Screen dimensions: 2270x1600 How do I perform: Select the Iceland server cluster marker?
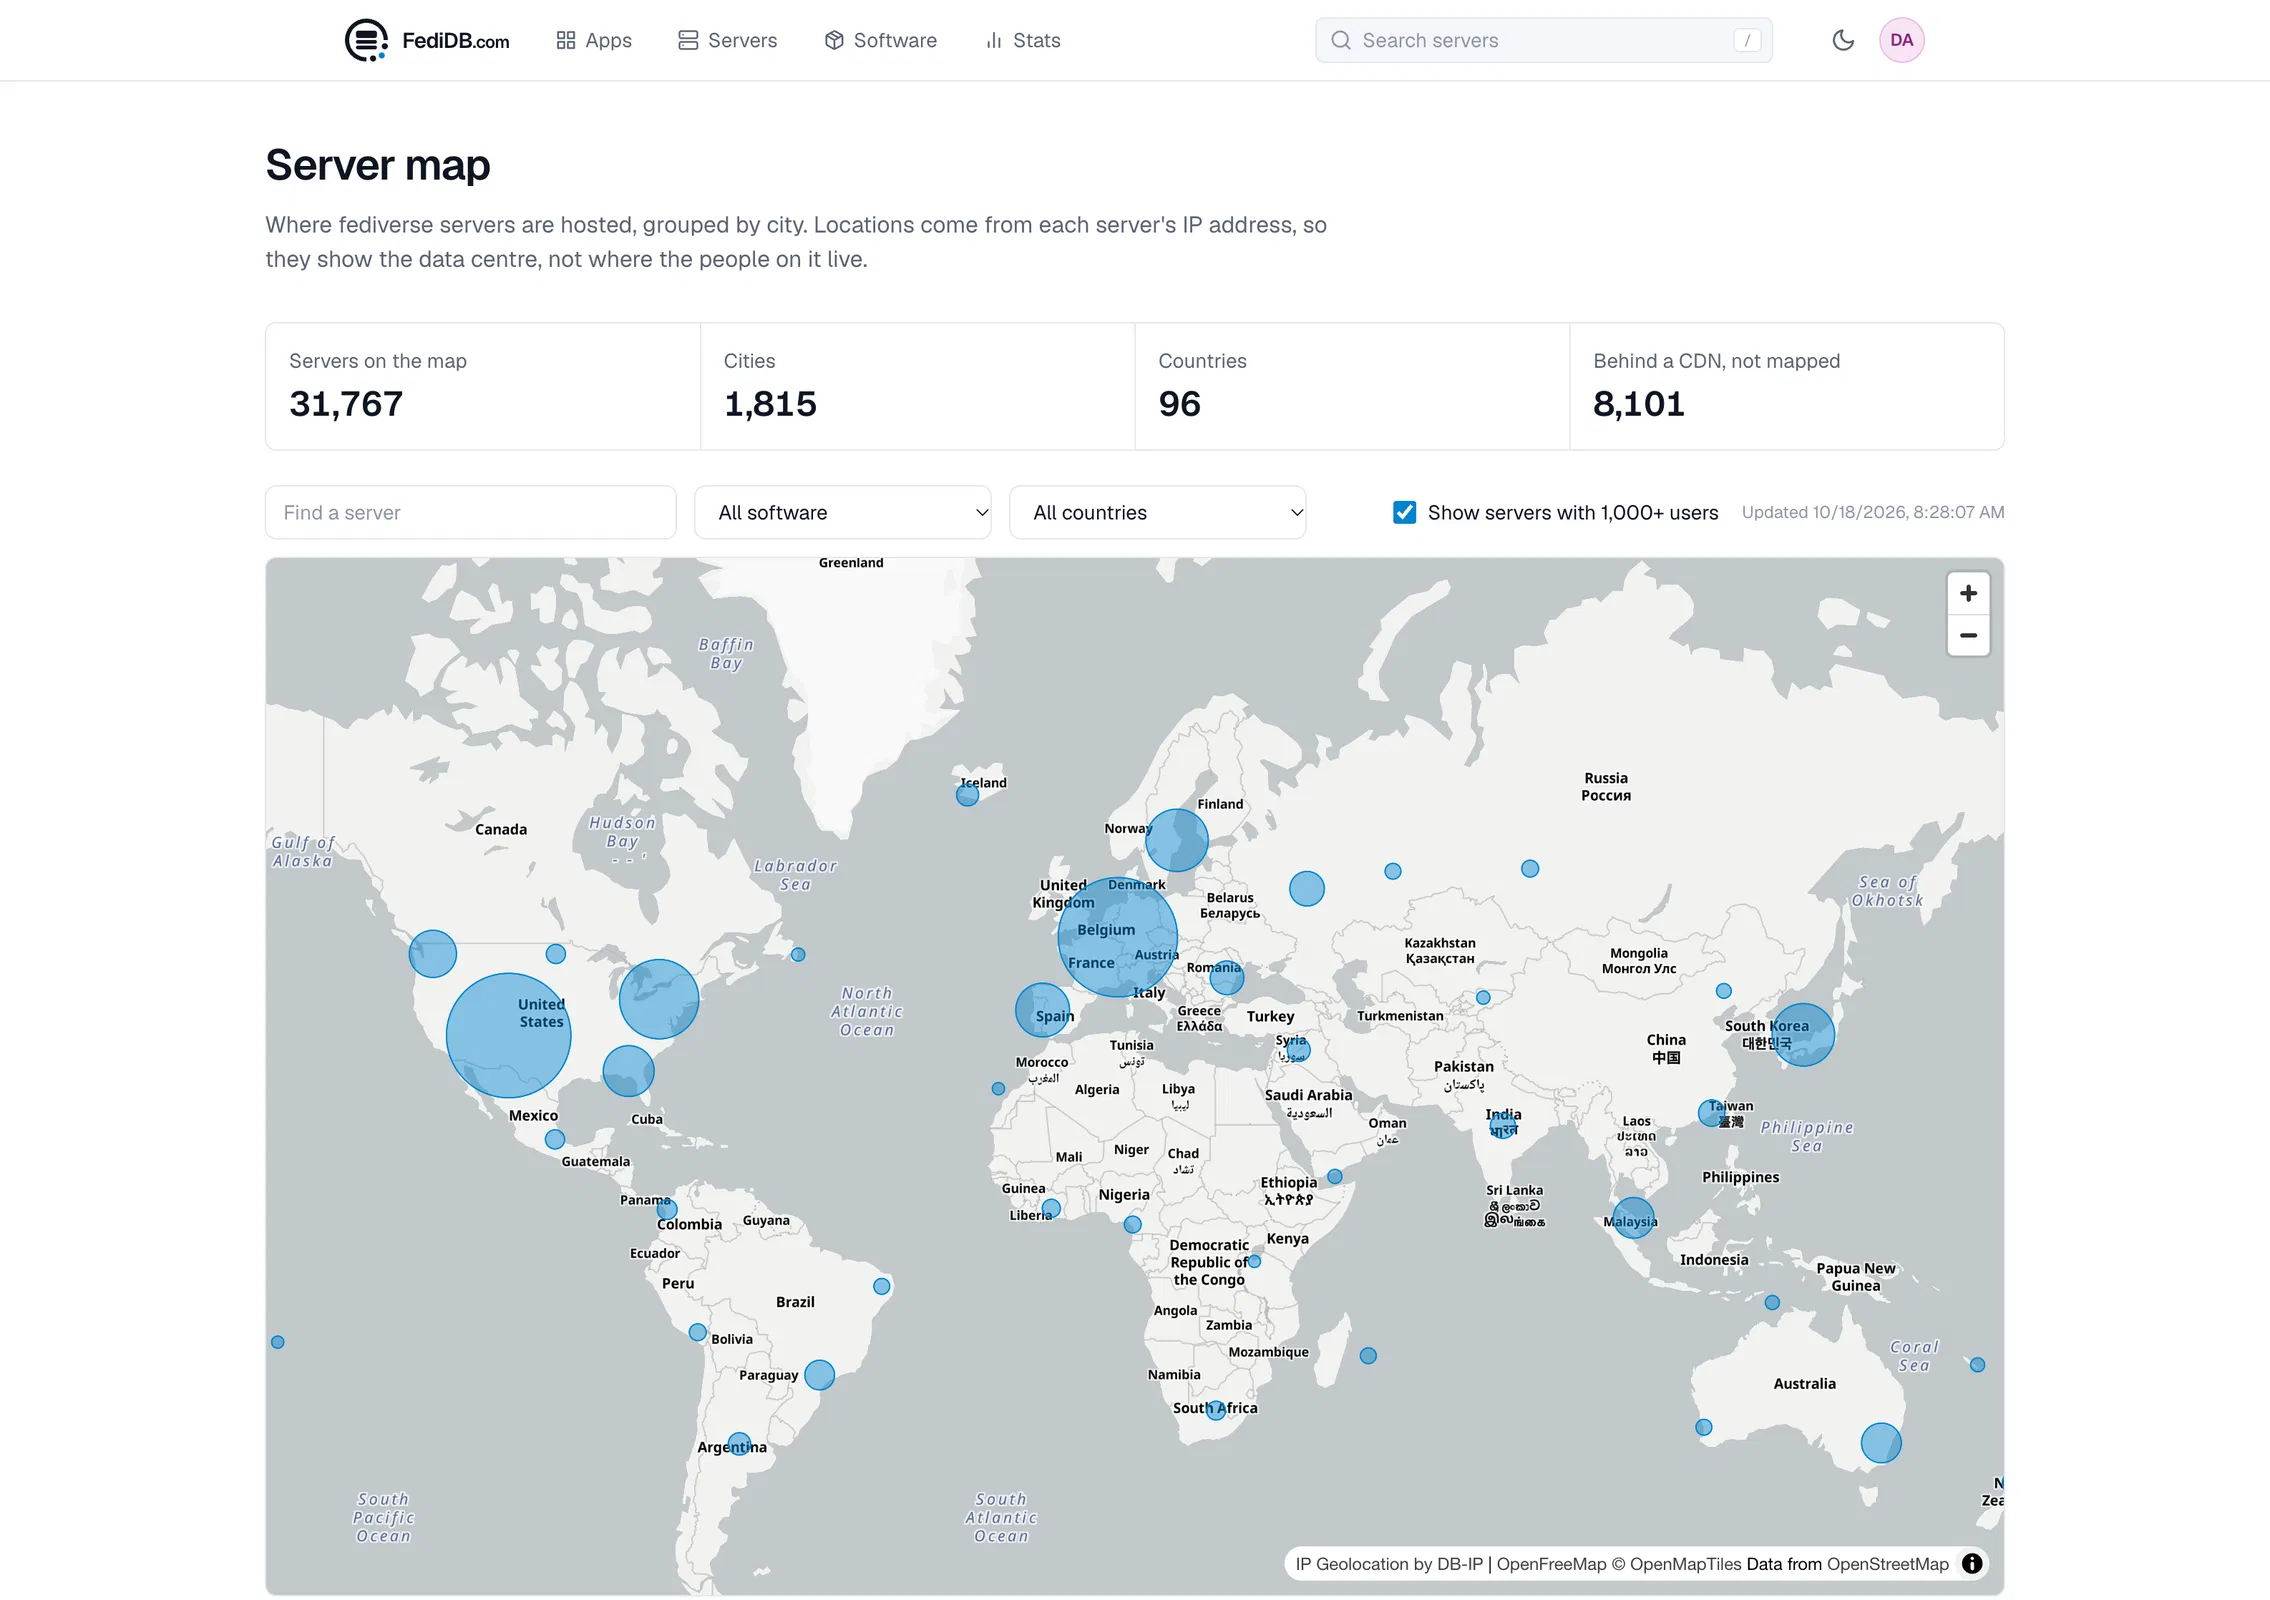tap(967, 795)
